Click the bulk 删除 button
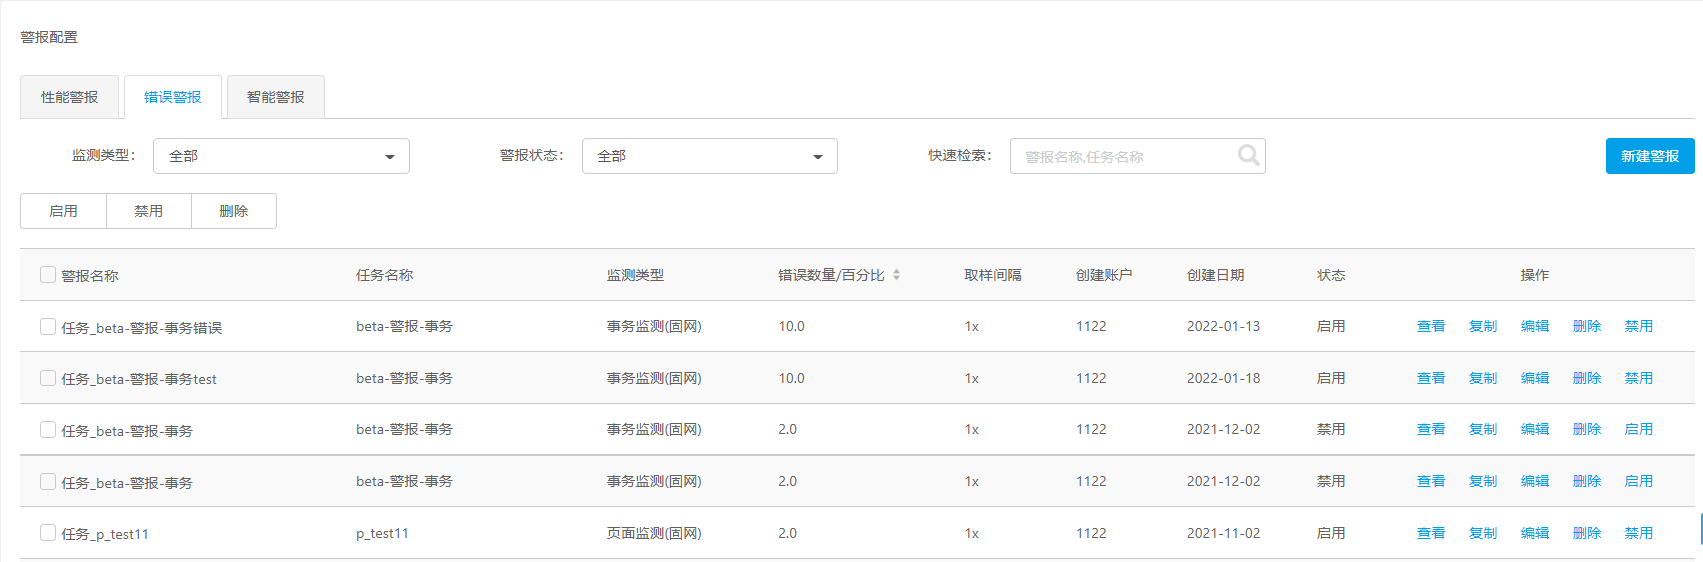Screen dimensions: 1703x562 pyautogui.click(x=234, y=211)
